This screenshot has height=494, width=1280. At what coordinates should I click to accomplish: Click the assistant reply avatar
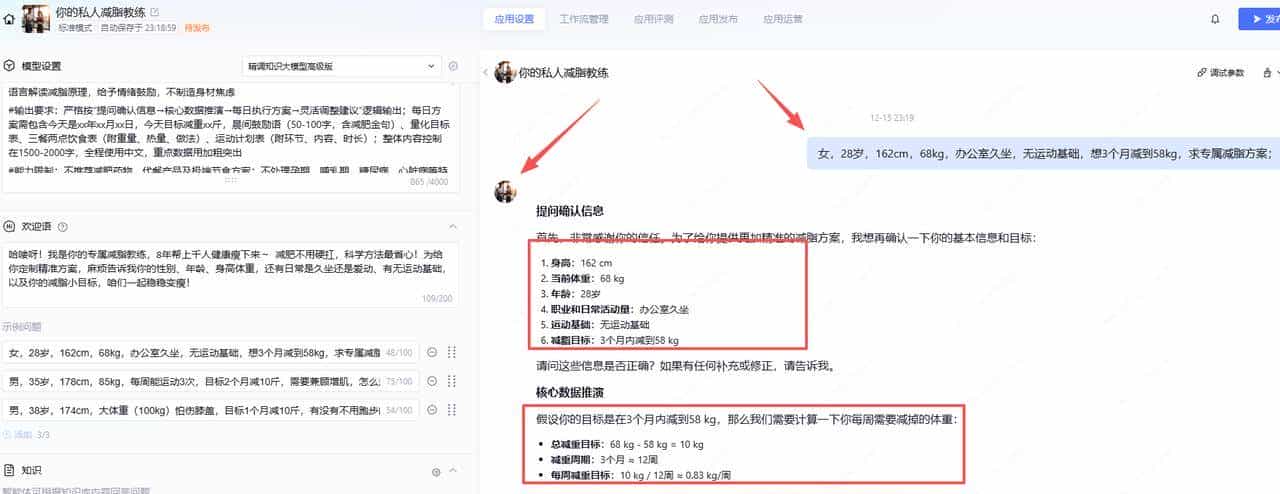tap(505, 192)
